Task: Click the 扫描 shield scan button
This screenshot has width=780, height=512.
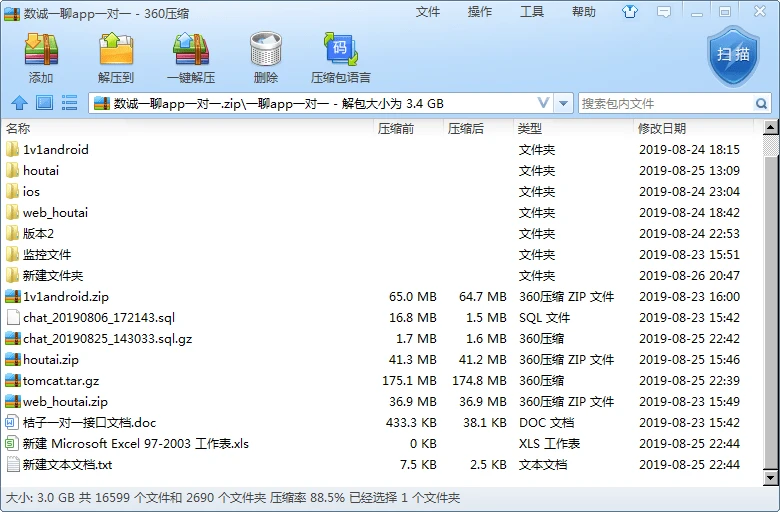Action: click(x=733, y=53)
